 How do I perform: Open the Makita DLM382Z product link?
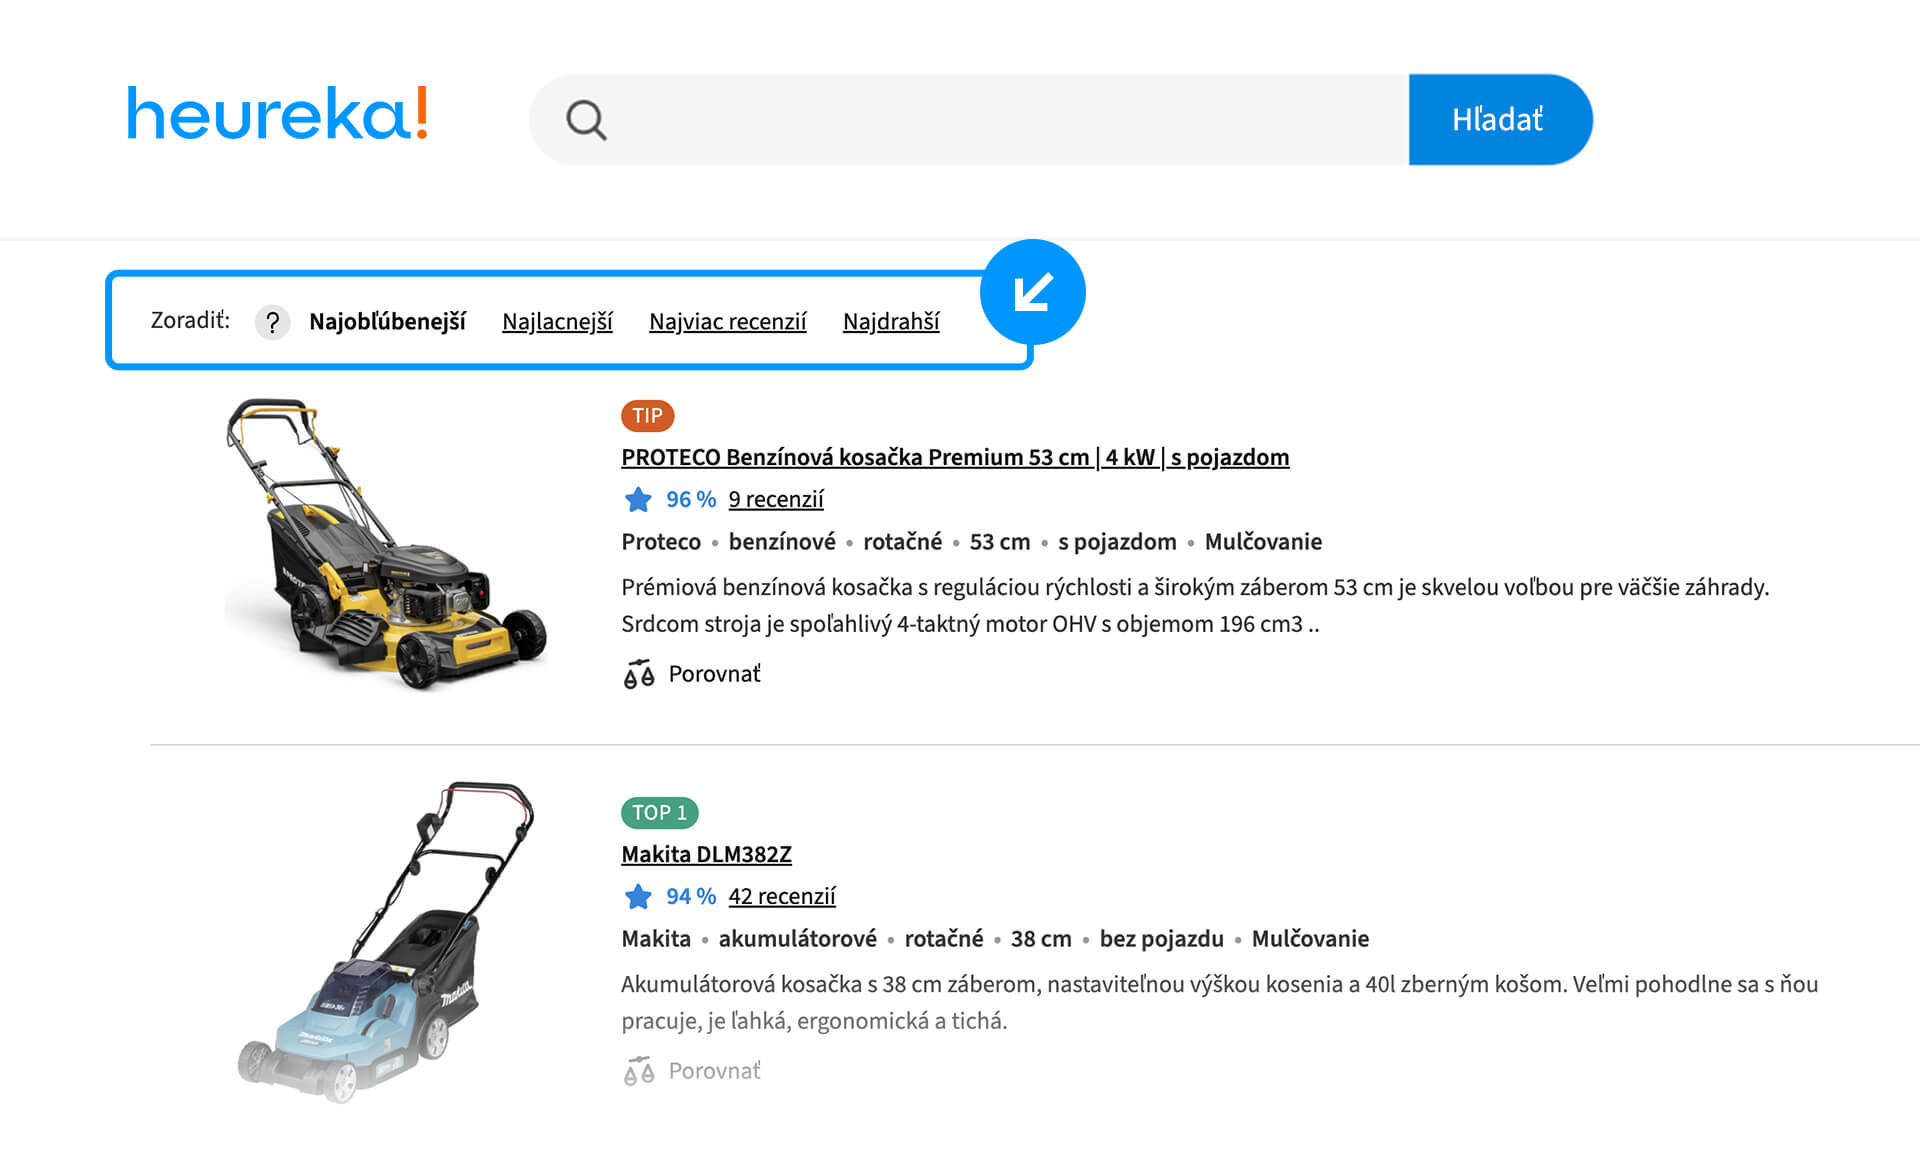pyautogui.click(x=706, y=854)
